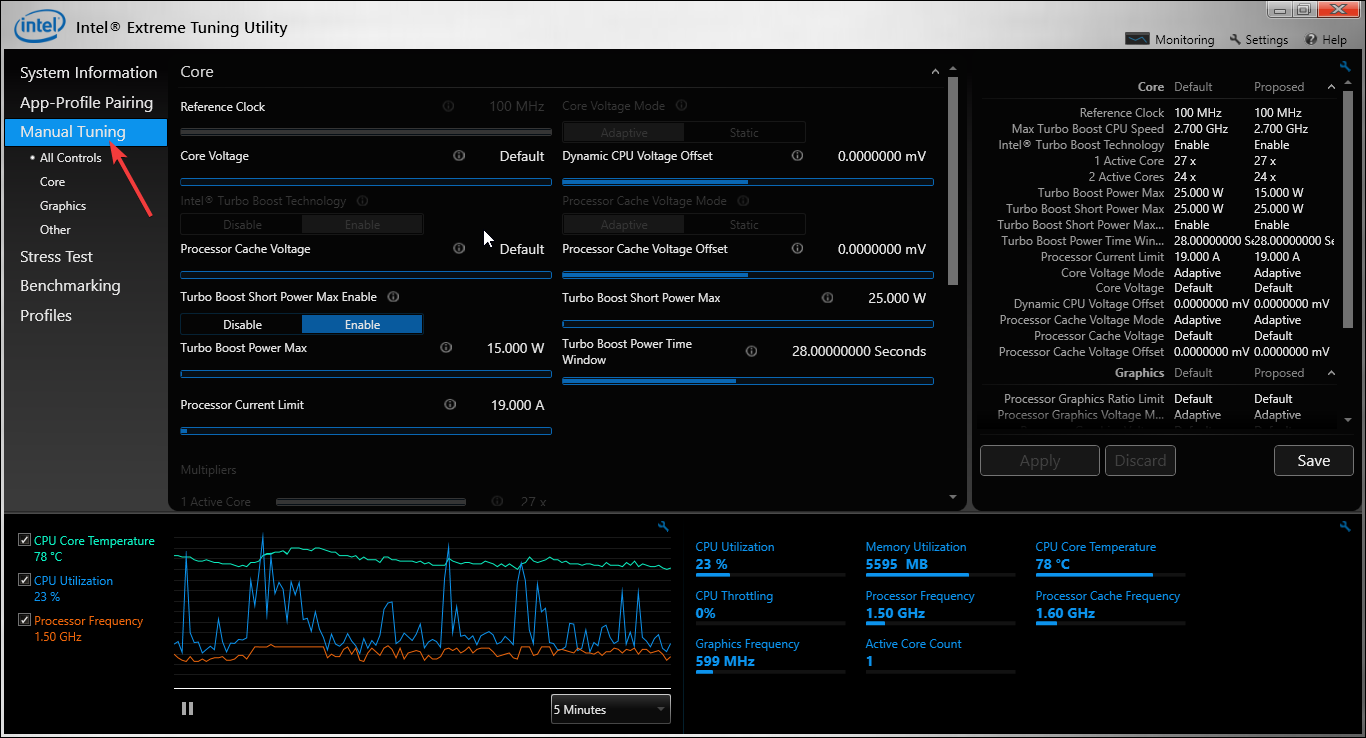
Task: Click the Discard button
Action: click(x=1140, y=460)
